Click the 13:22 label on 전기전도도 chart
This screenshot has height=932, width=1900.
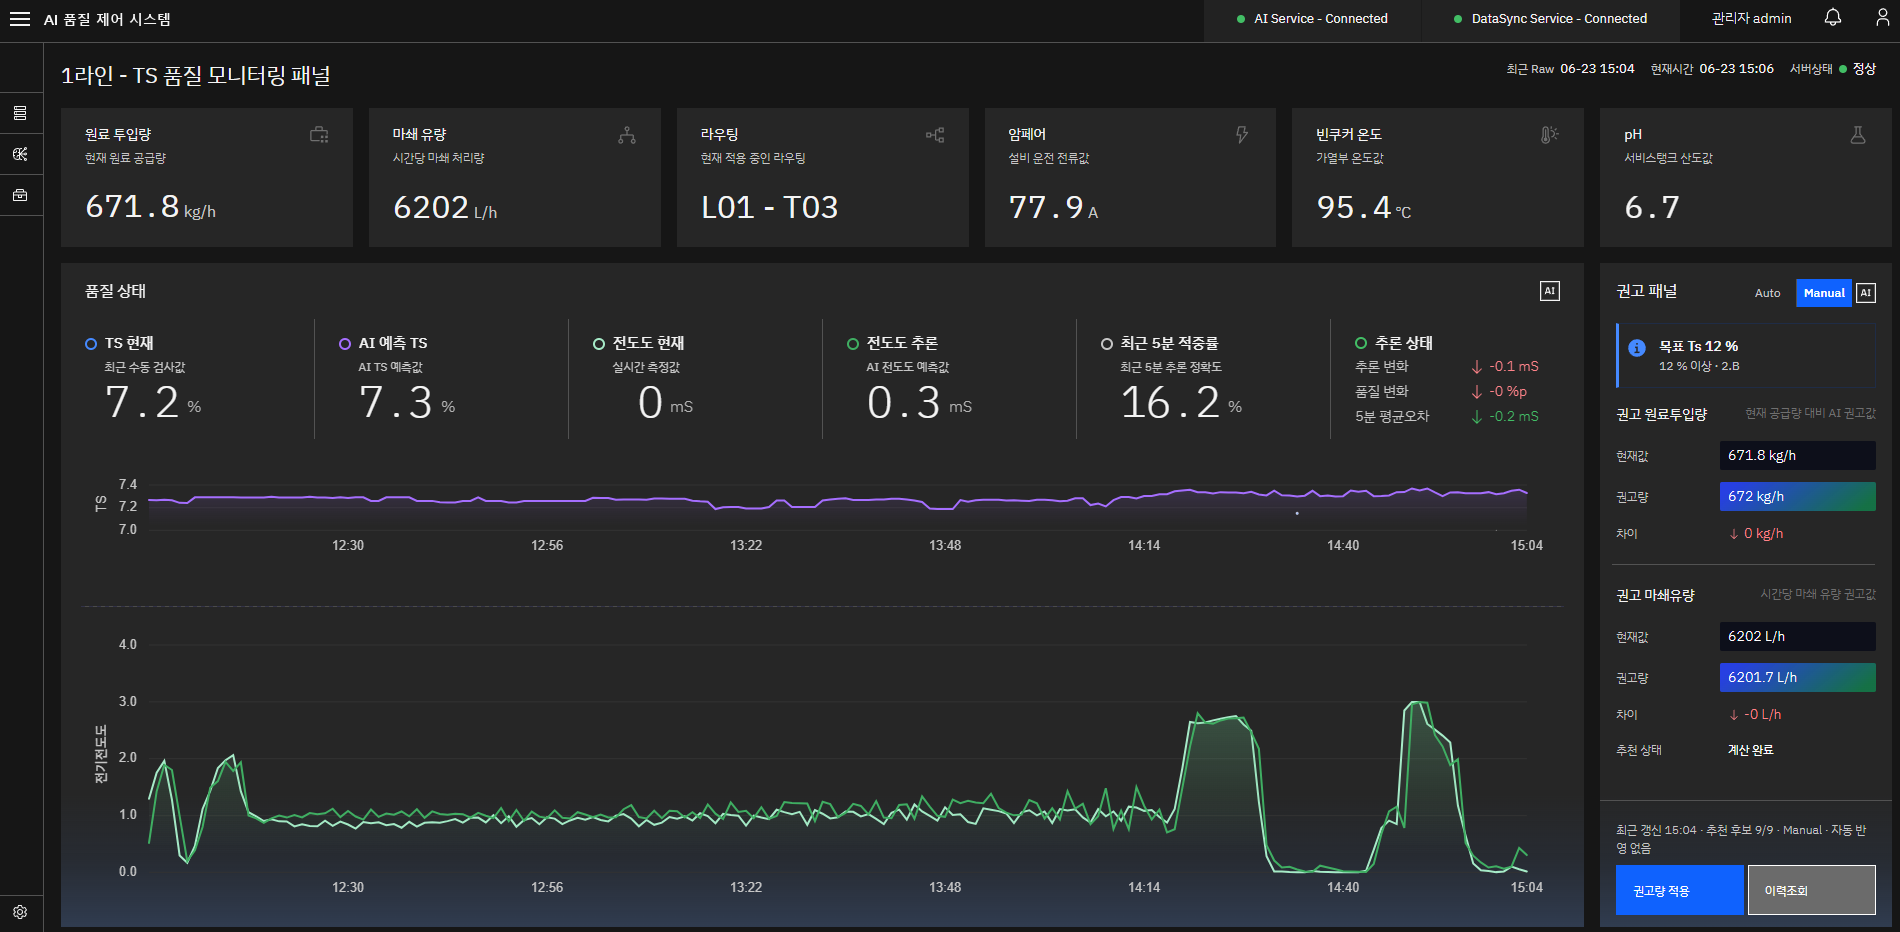746,887
